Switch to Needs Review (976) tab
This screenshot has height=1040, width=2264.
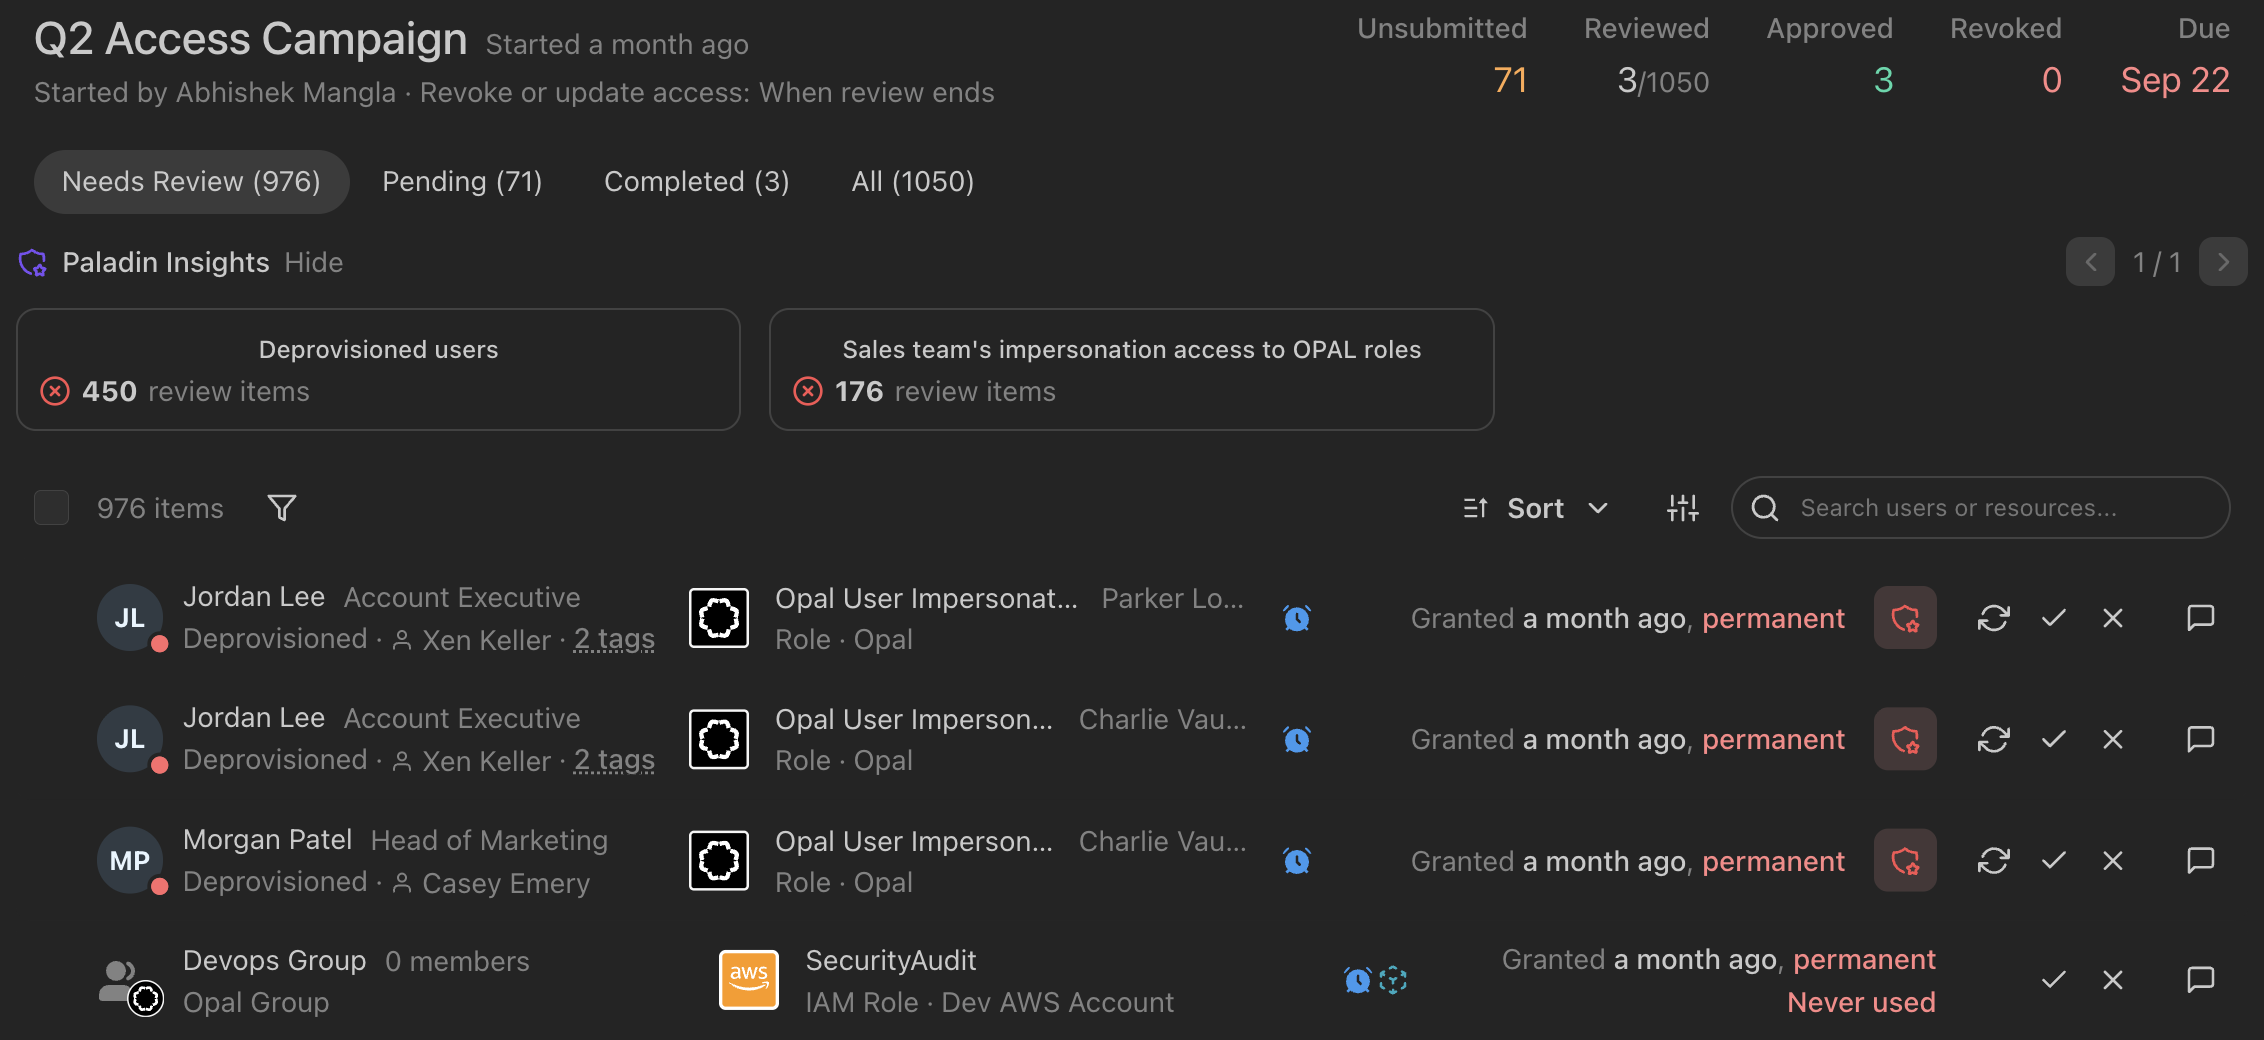coord(191,182)
